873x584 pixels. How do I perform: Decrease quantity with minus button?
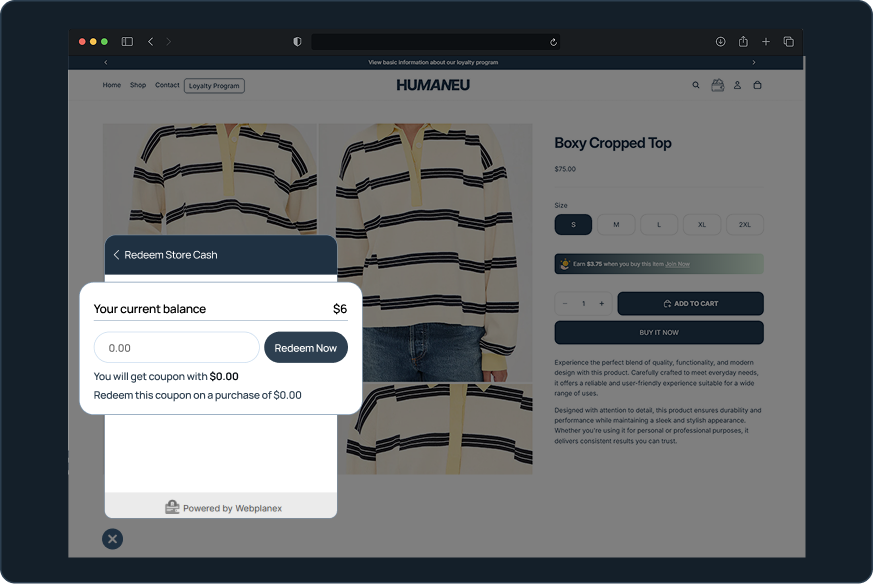click(x=565, y=303)
